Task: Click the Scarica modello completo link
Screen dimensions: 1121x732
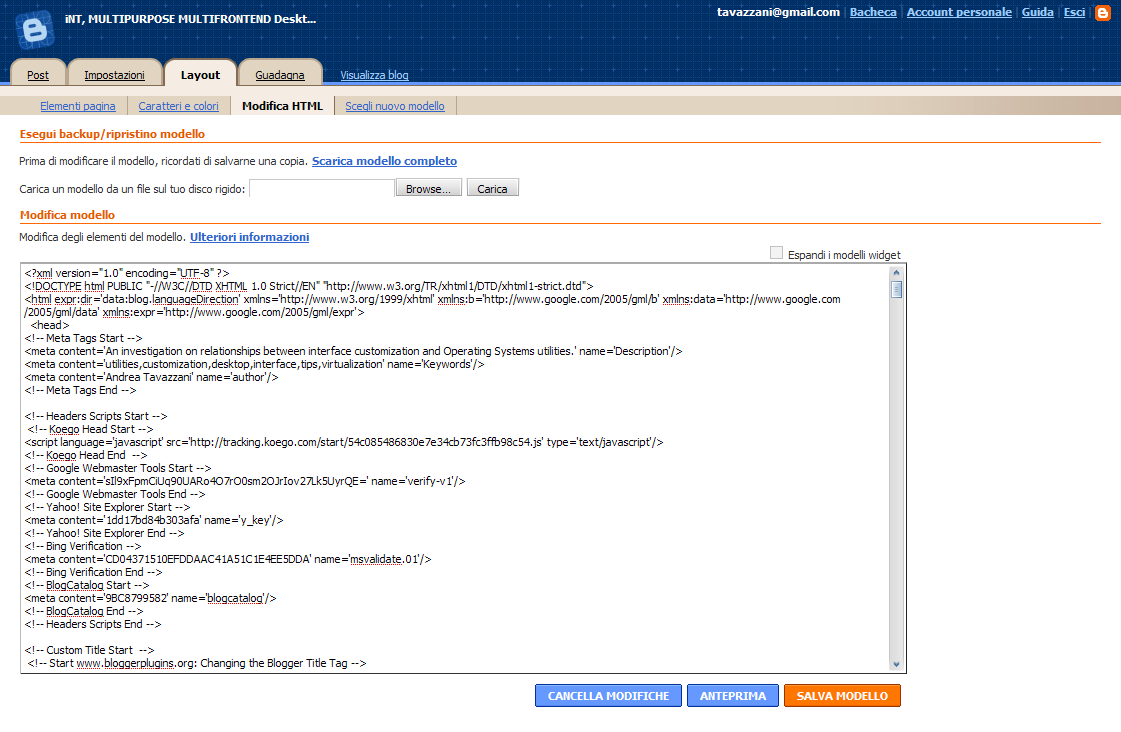Action: pyautogui.click(x=385, y=161)
